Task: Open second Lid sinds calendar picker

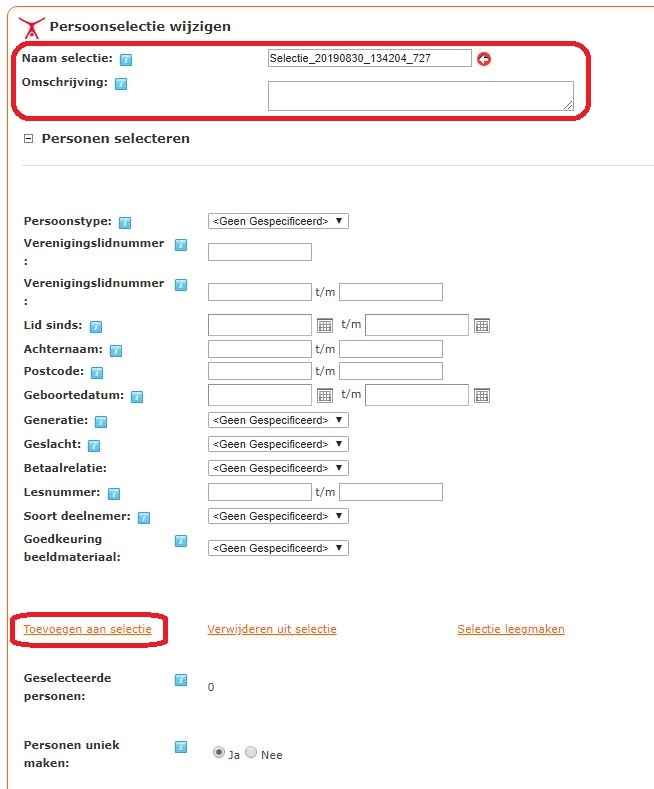Action: tap(482, 326)
